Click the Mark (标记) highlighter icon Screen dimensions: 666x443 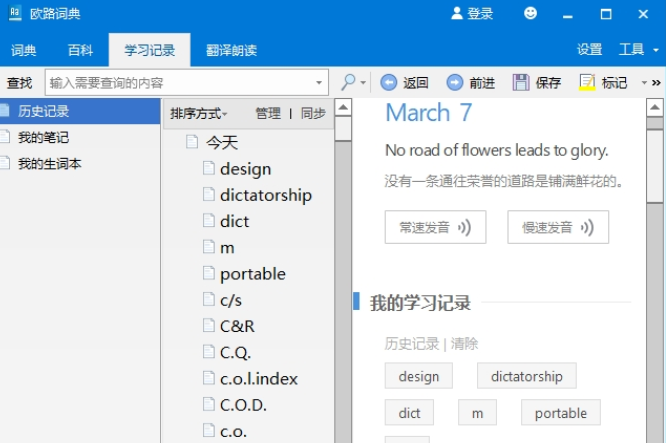[x=587, y=83]
